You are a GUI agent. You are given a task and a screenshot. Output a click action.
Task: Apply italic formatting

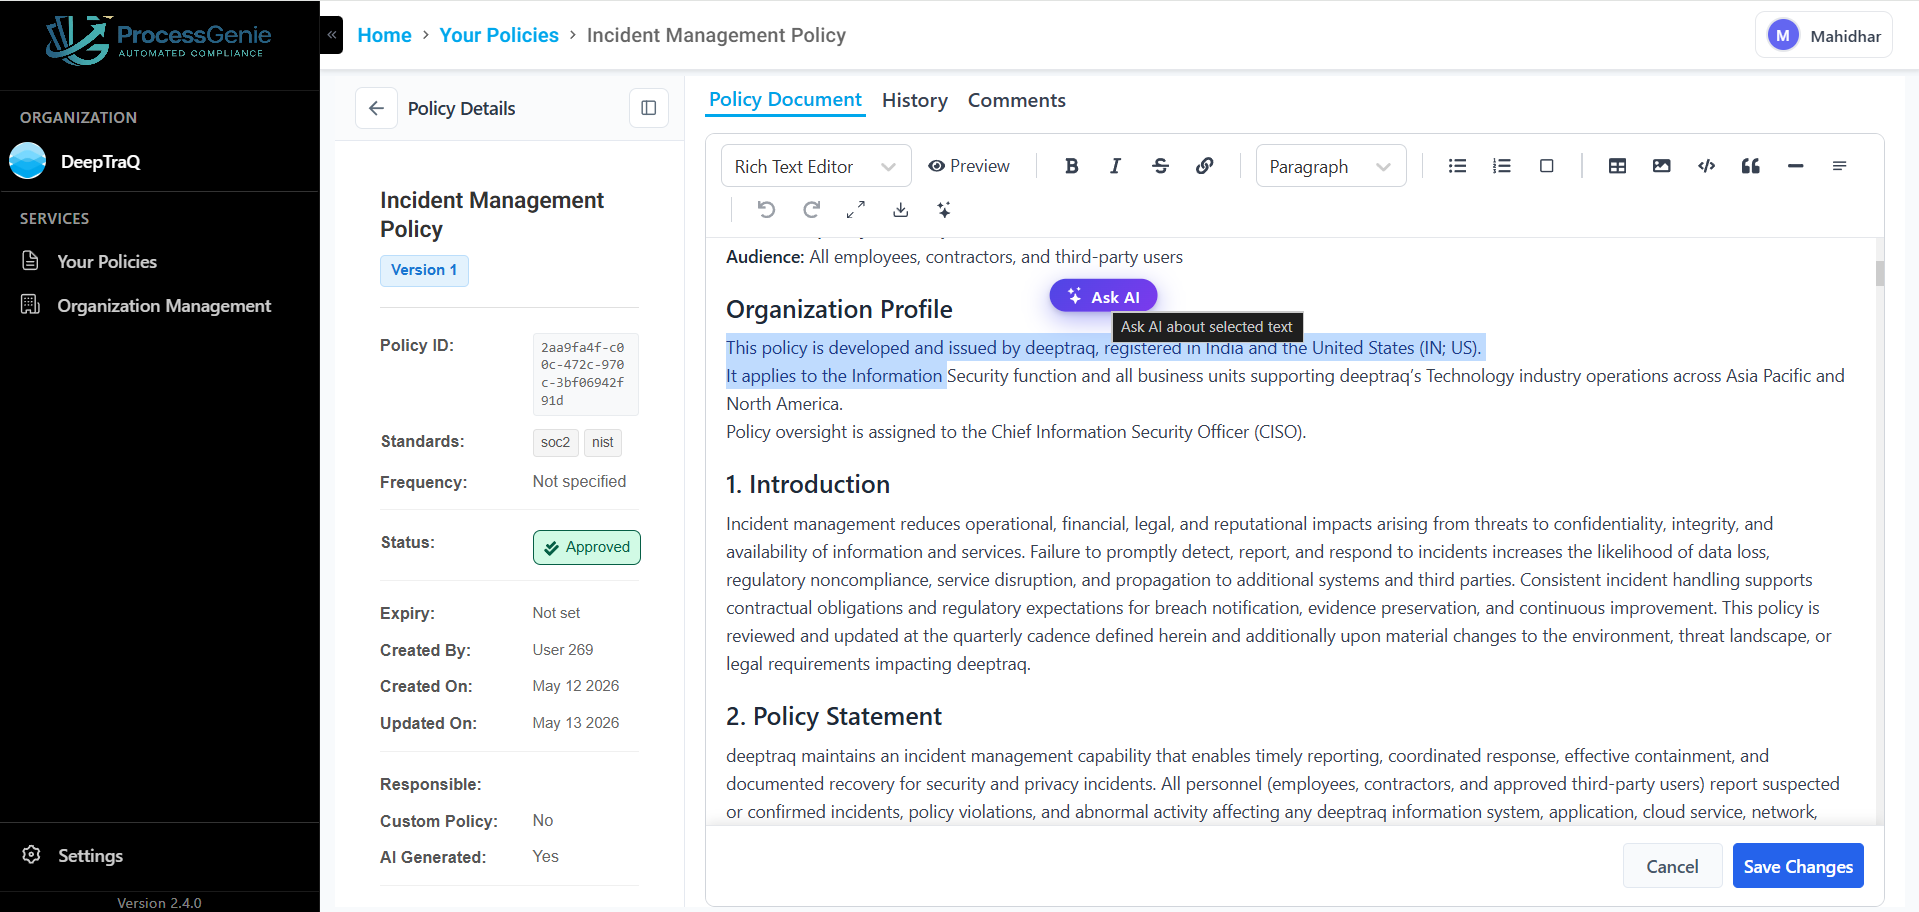pos(1115,166)
